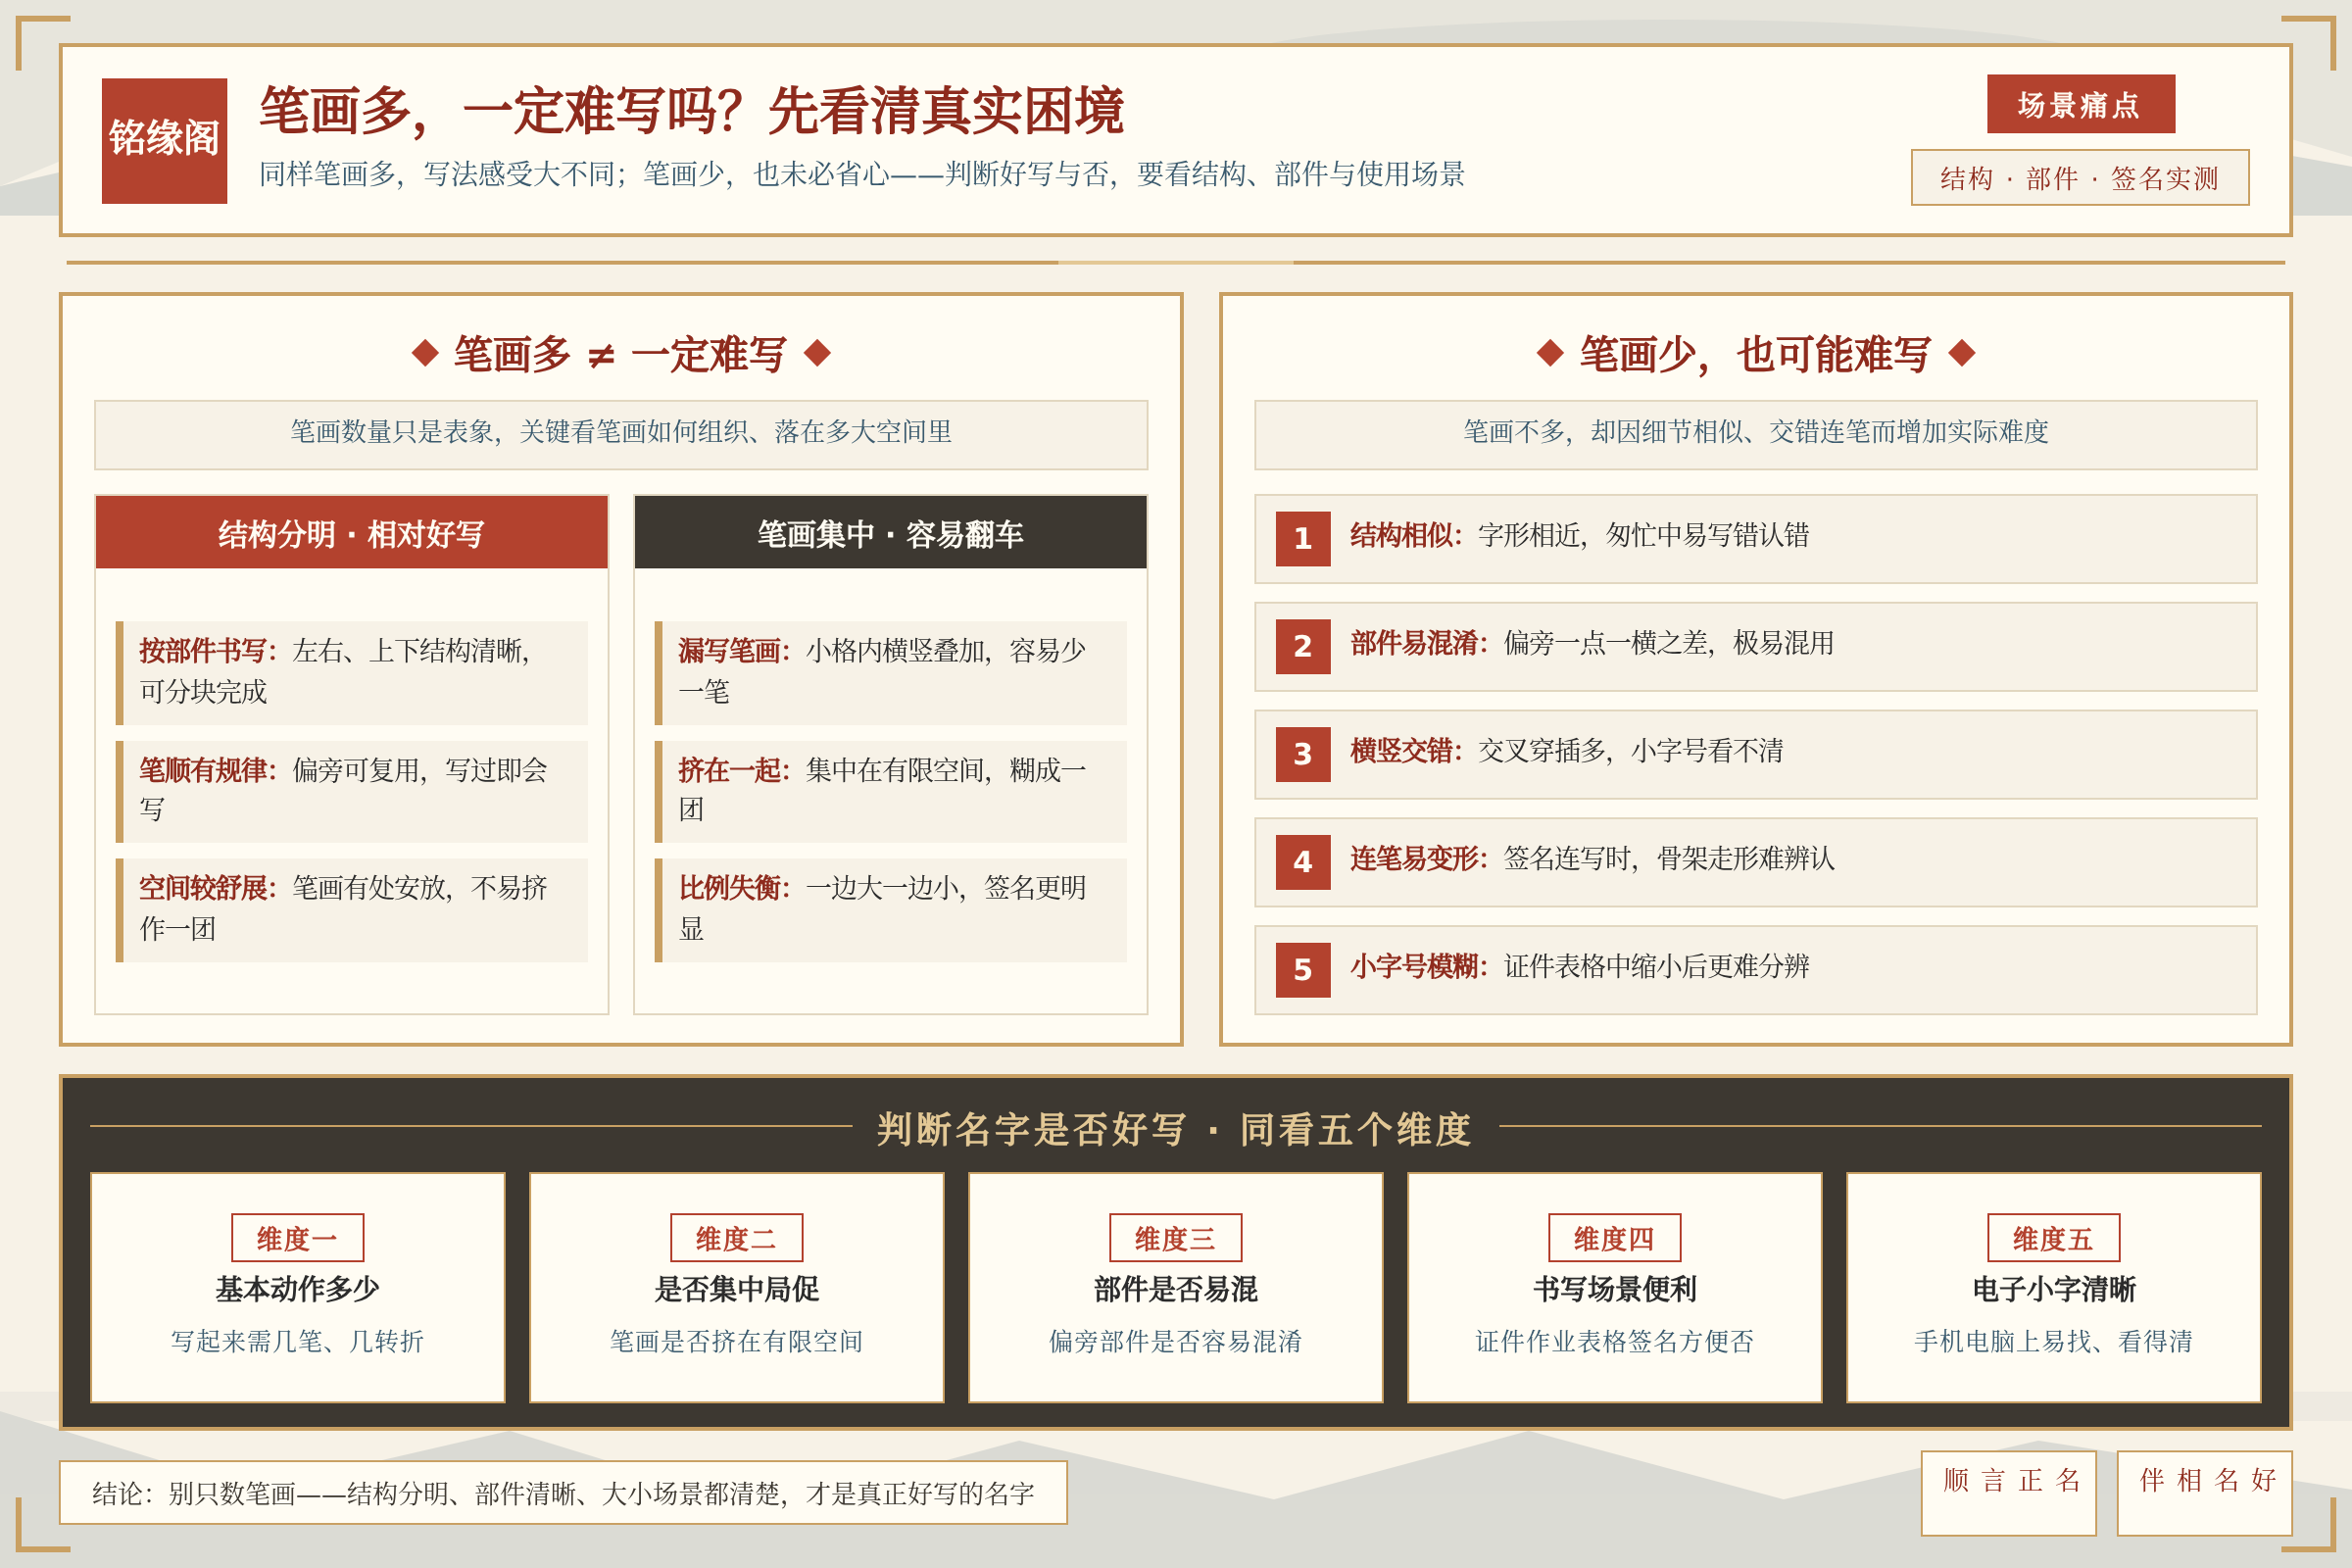This screenshot has width=2352, height=1568.
Task: Click the 铭缘阁 red logo block
Action: [164, 141]
